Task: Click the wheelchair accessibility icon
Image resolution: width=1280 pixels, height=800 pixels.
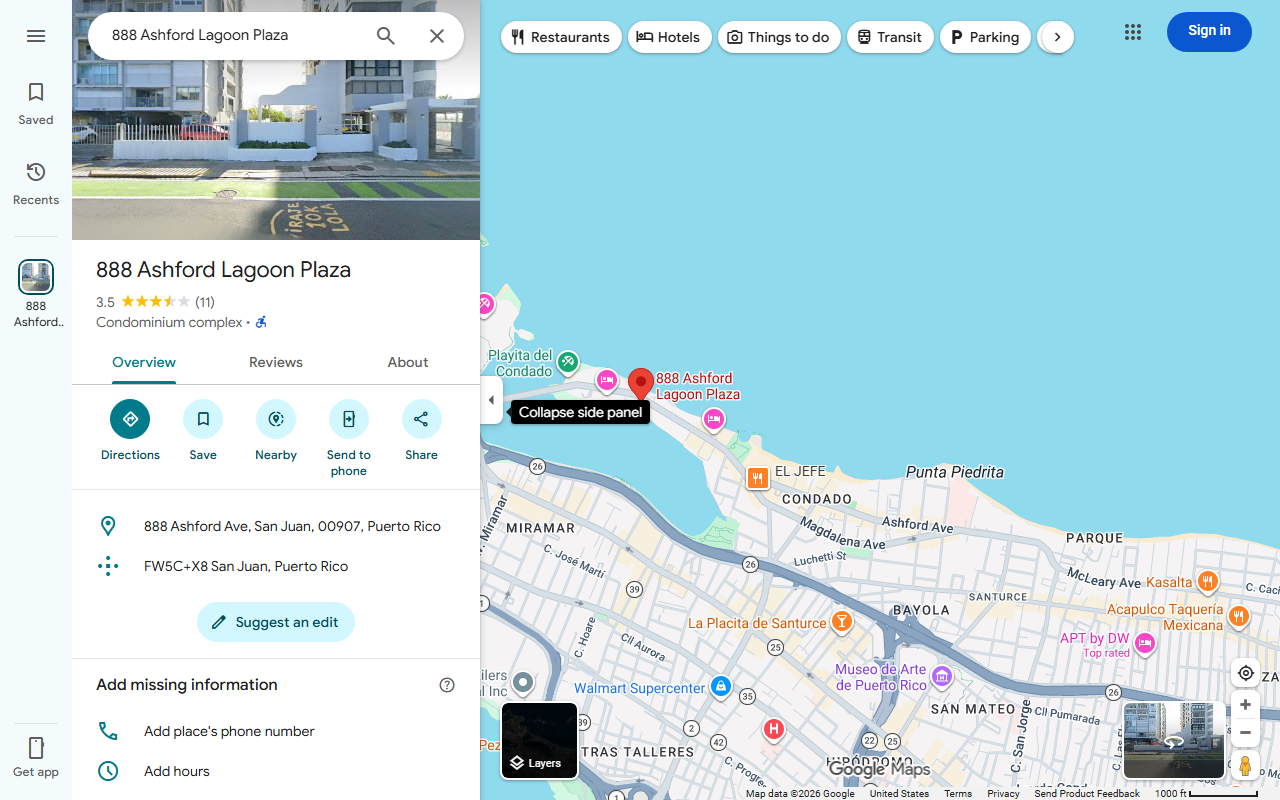Action: point(261,322)
